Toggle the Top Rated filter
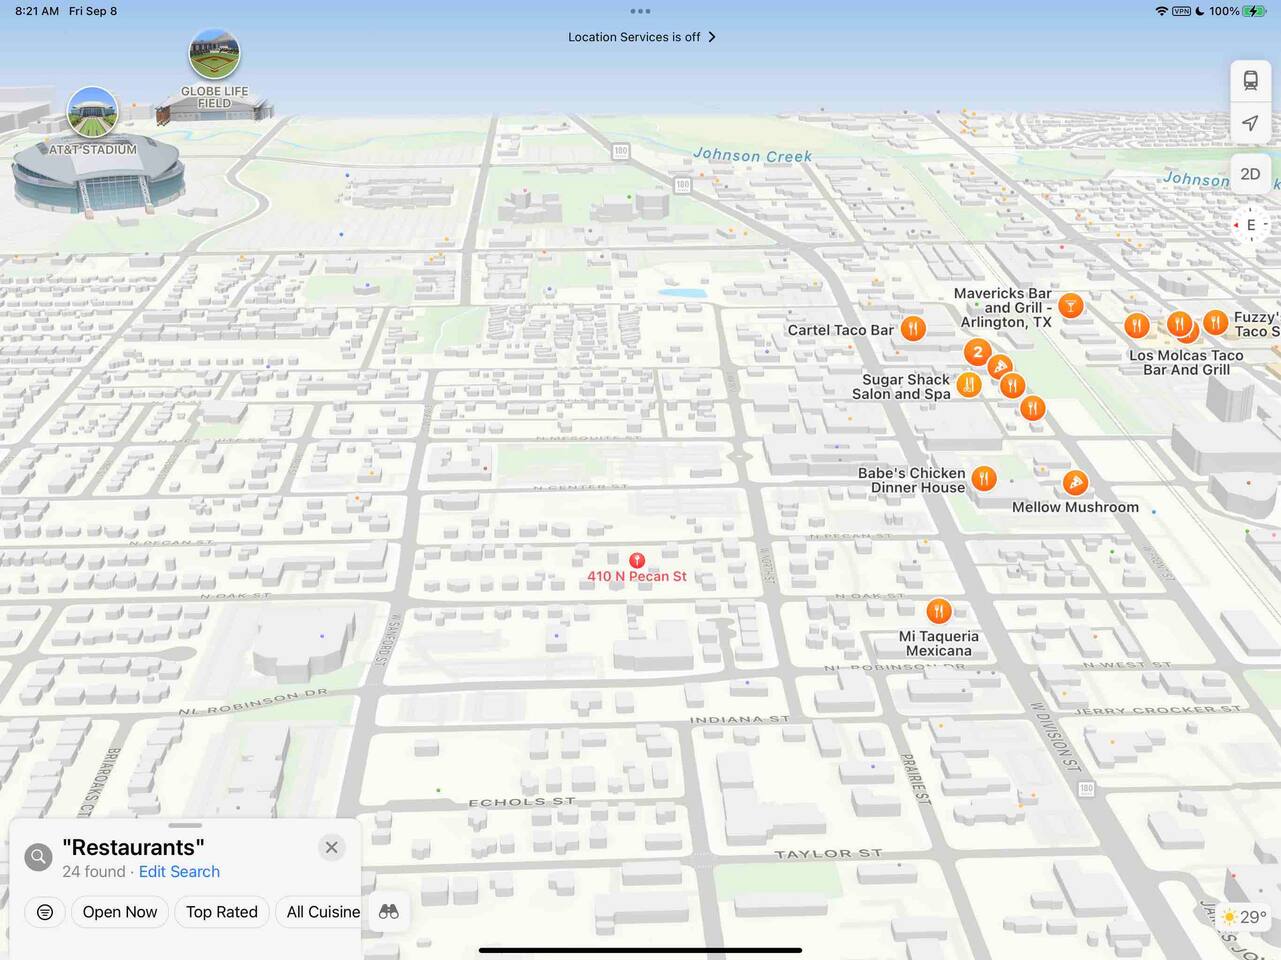 pos(222,912)
